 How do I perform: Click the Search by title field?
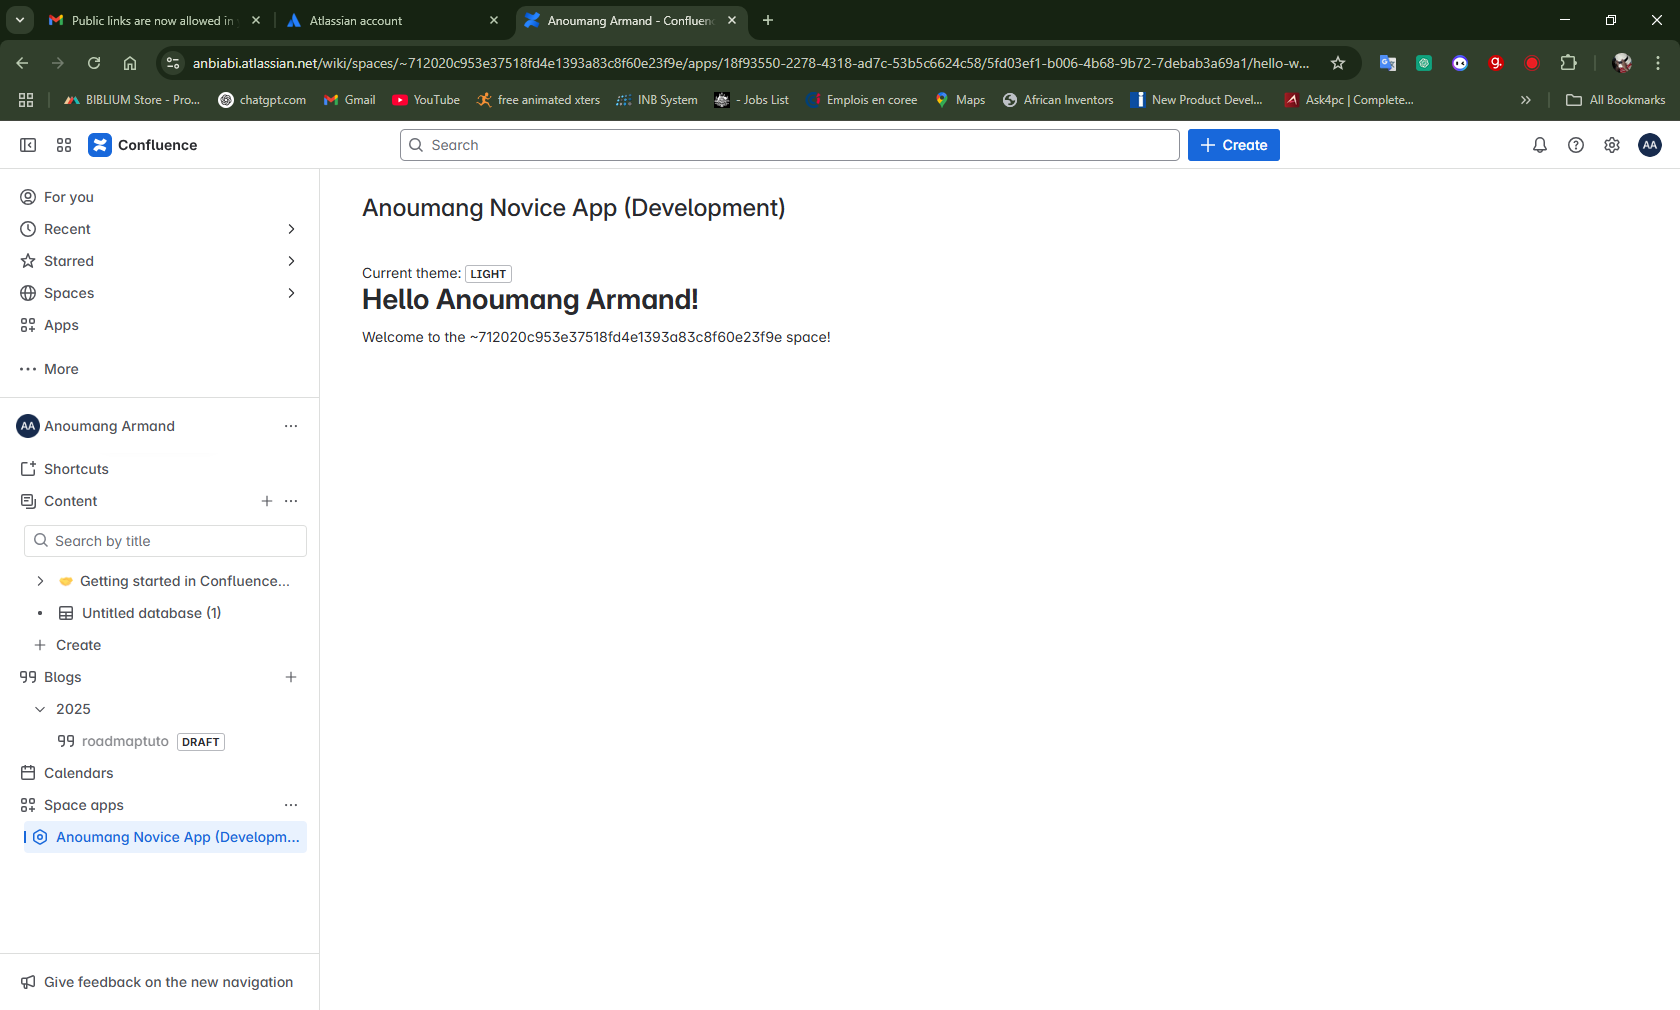point(165,541)
